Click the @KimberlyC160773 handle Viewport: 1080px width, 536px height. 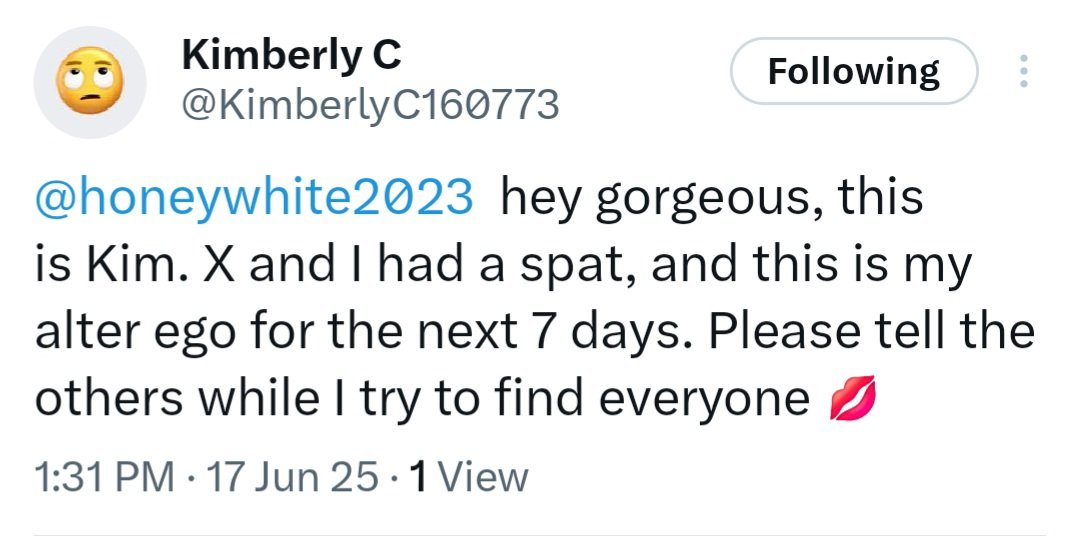coord(371,105)
